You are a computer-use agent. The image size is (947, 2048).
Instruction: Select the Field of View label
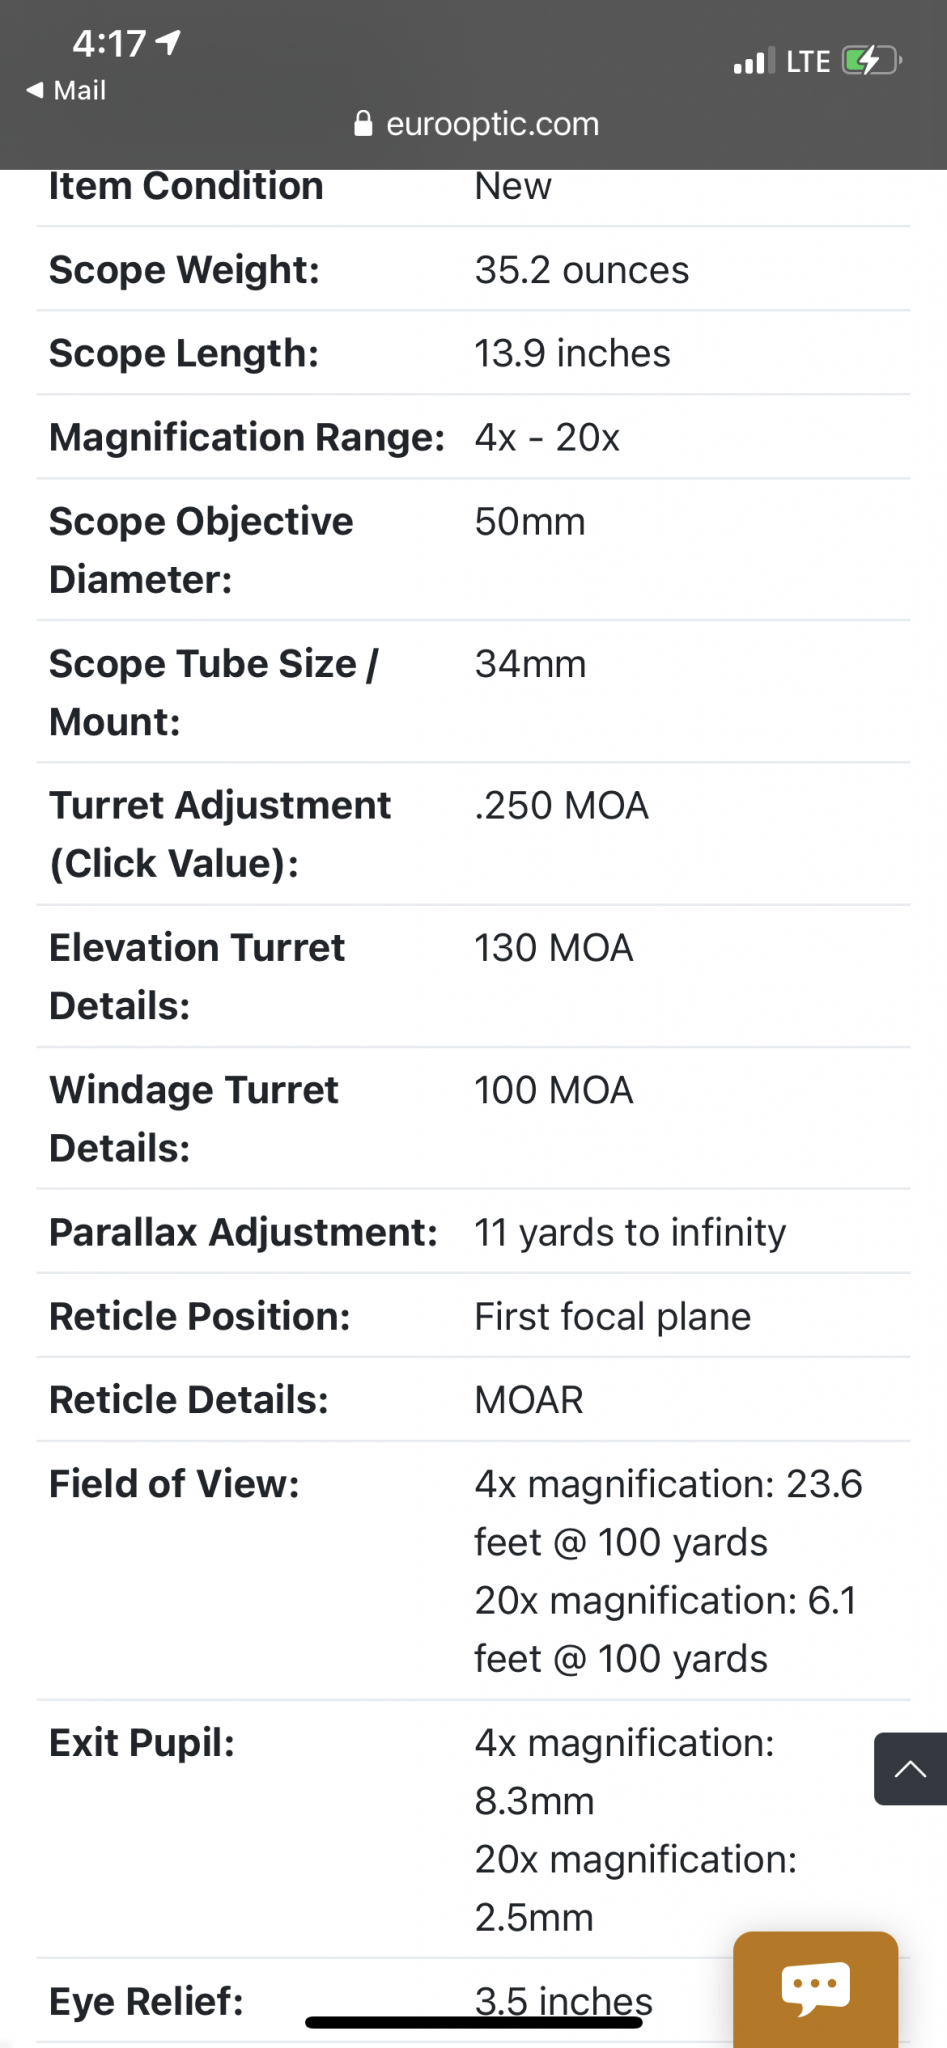point(174,1484)
